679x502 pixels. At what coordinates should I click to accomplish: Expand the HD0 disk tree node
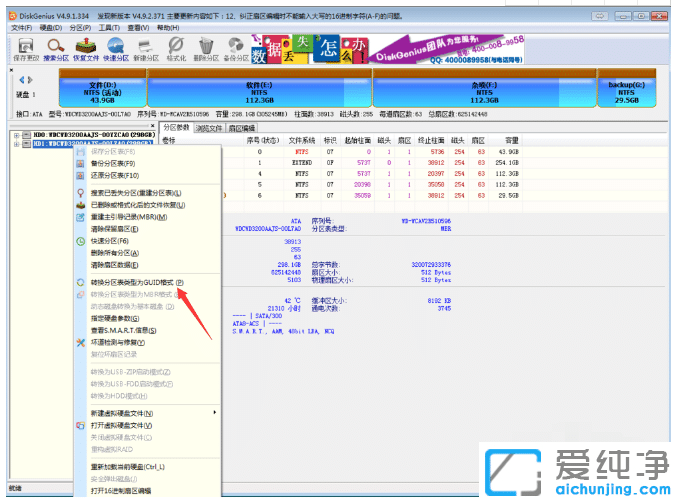click(16, 134)
